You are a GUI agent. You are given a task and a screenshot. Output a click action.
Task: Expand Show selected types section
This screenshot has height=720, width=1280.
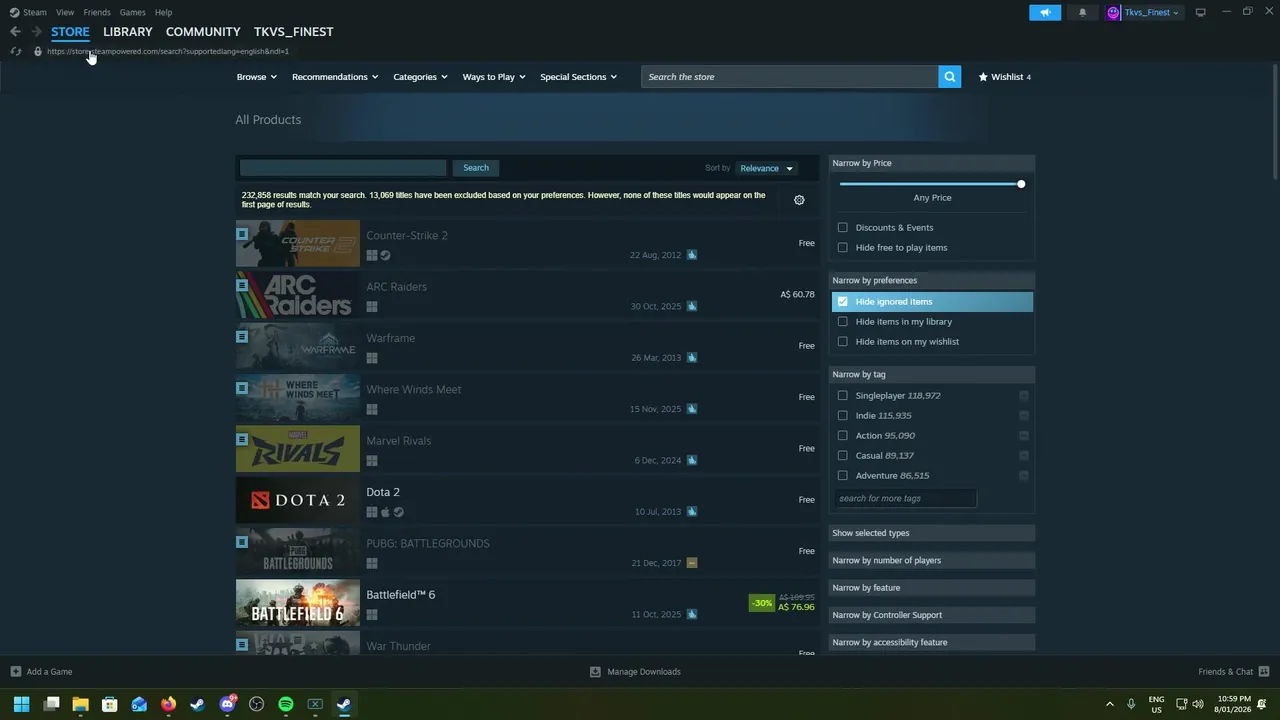tap(932, 533)
